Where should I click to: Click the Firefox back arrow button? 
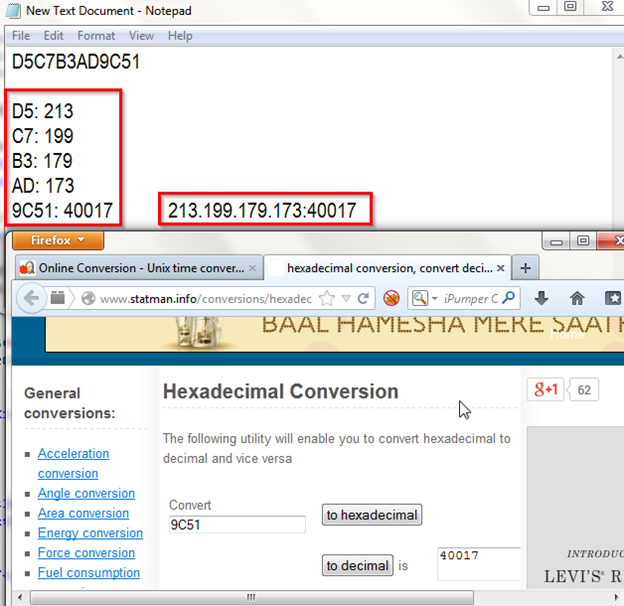pos(31,298)
